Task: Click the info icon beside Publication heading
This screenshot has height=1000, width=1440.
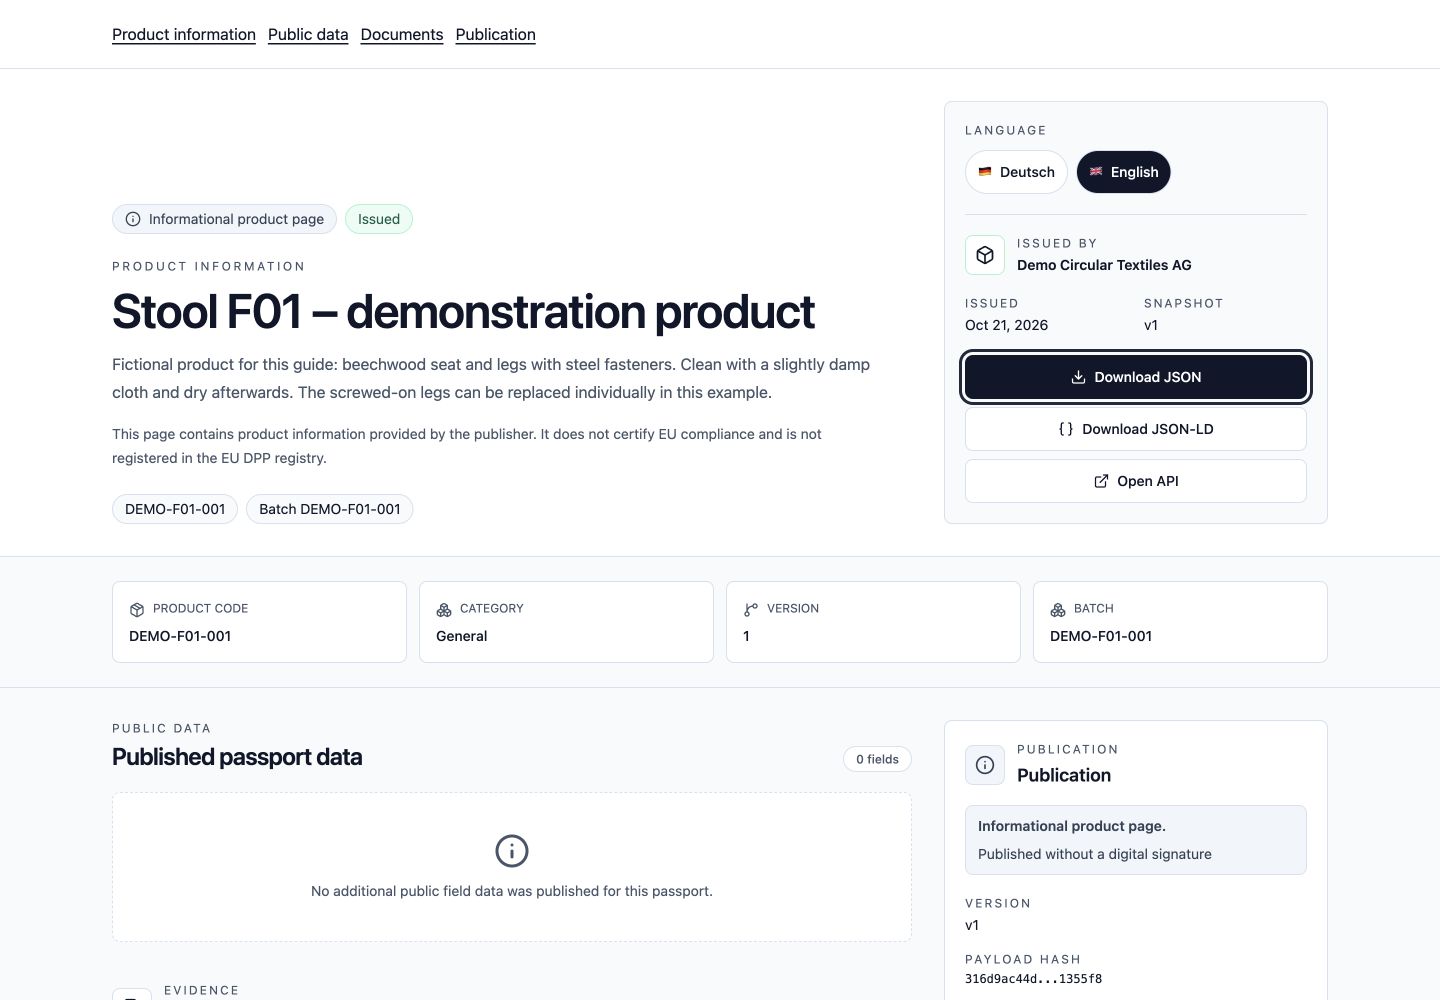Action: (x=985, y=765)
